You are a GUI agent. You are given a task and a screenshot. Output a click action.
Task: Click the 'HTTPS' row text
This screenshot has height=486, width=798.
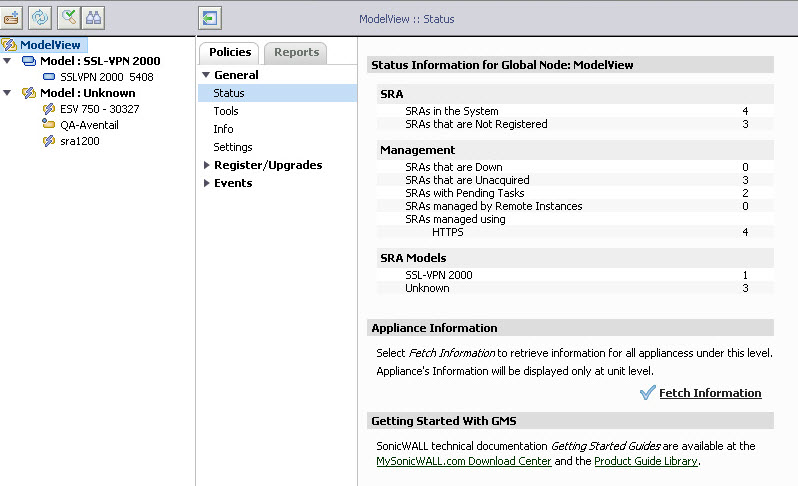point(447,232)
